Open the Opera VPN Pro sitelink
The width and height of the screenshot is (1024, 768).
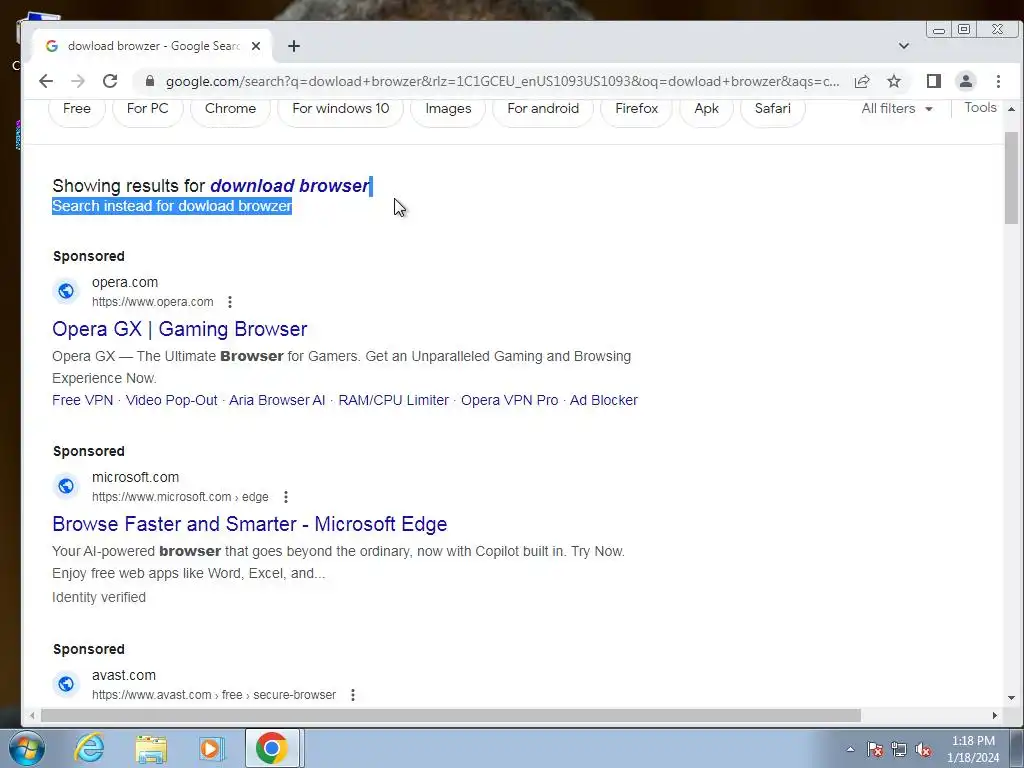[509, 400]
